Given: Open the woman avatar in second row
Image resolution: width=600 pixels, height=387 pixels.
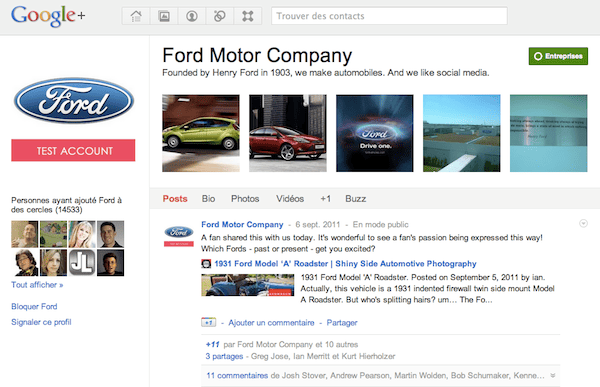Looking at the screenshot, I should click(53, 263).
